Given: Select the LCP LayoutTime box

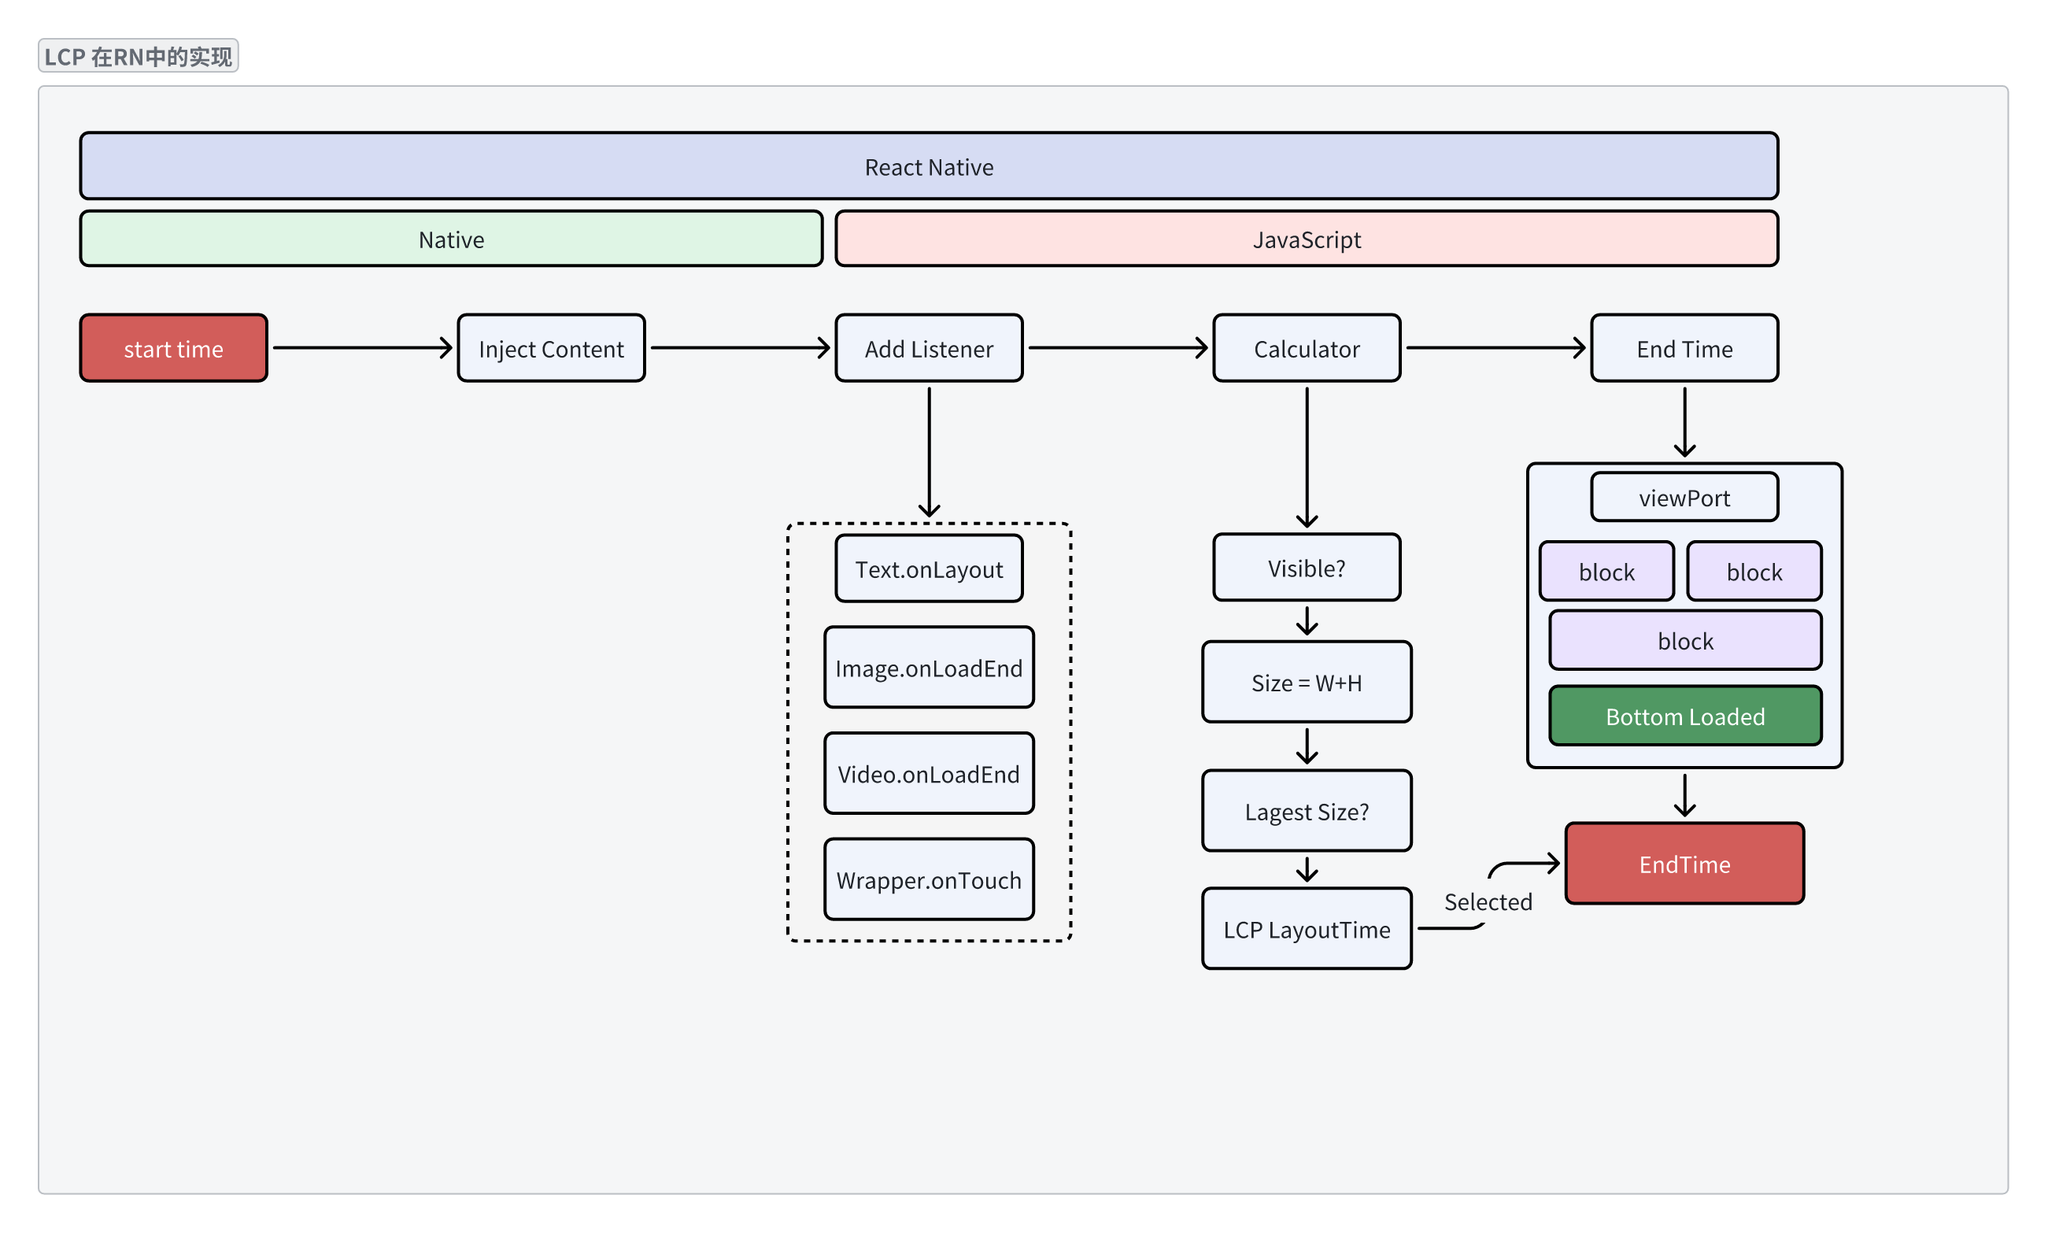Looking at the screenshot, I should [1307, 929].
